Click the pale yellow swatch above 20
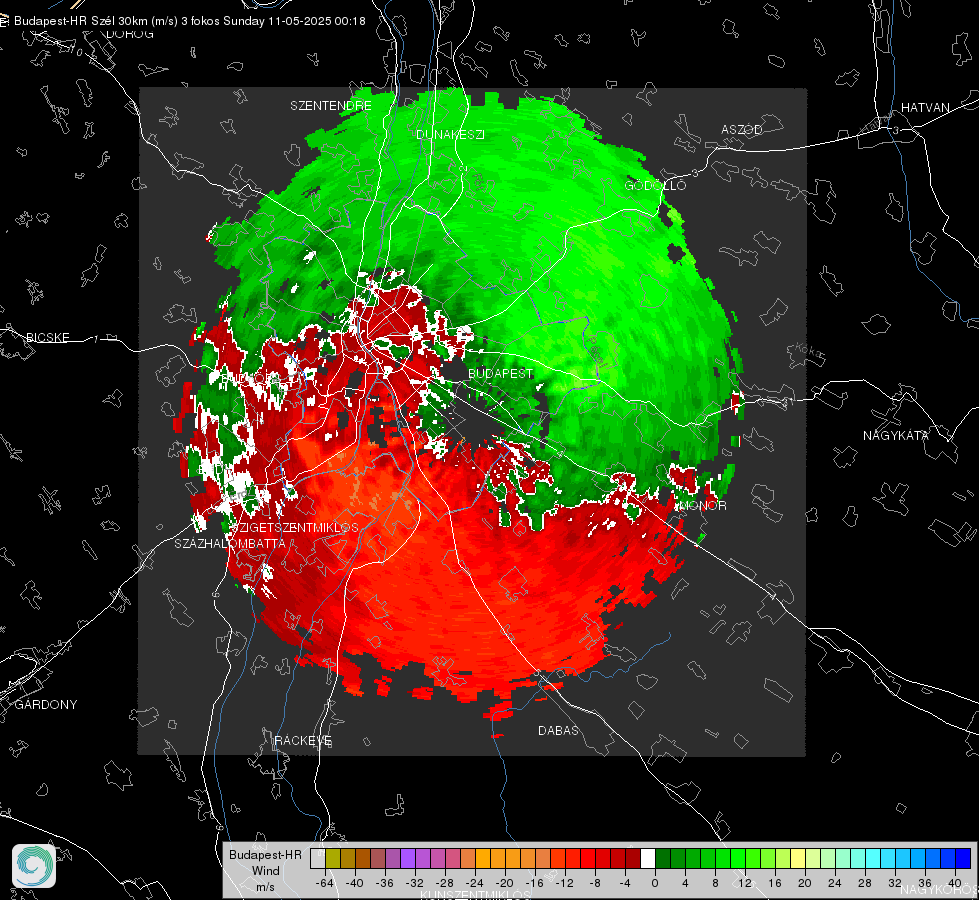The image size is (979, 900). point(798,858)
